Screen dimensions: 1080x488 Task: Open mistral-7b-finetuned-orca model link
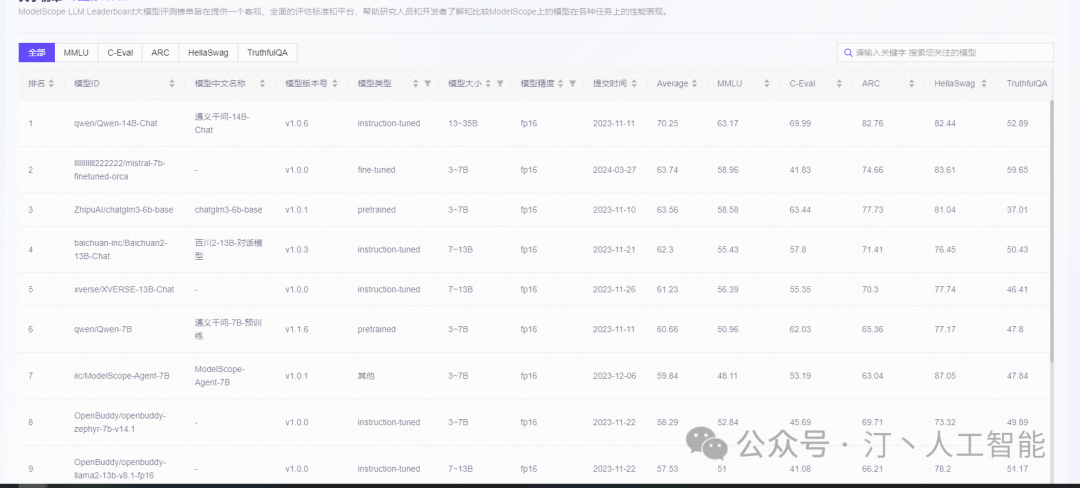(x=119, y=169)
